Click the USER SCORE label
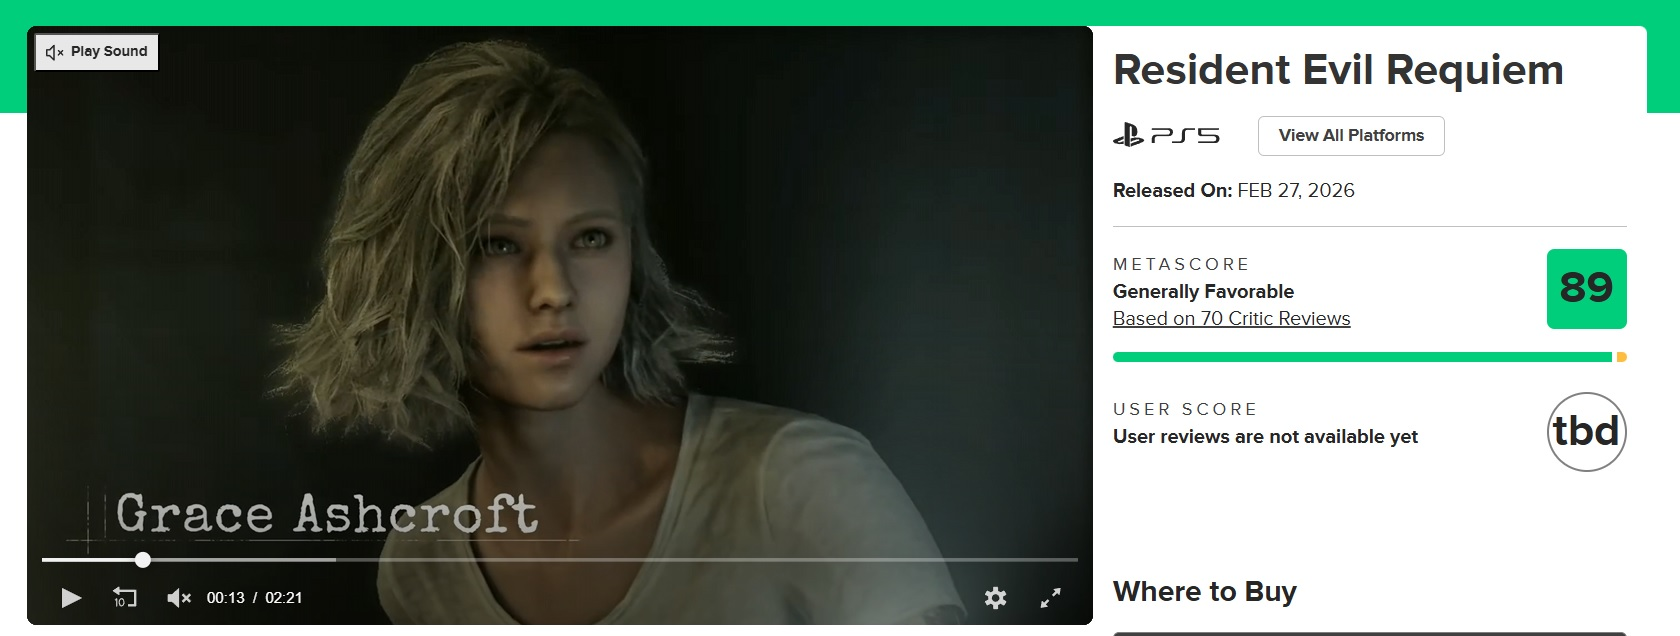The width and height of the screenshot is (1680, 636). point(1185,409)
